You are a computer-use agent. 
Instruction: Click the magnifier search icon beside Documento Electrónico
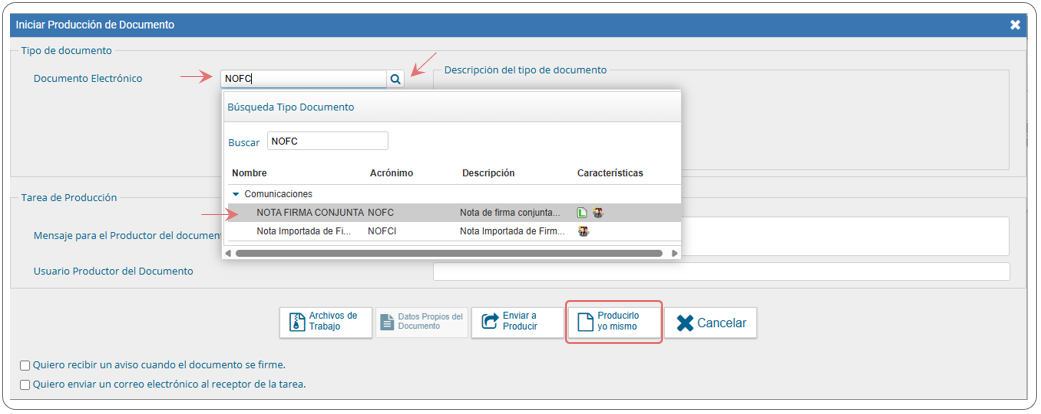(x=395, y=79)
